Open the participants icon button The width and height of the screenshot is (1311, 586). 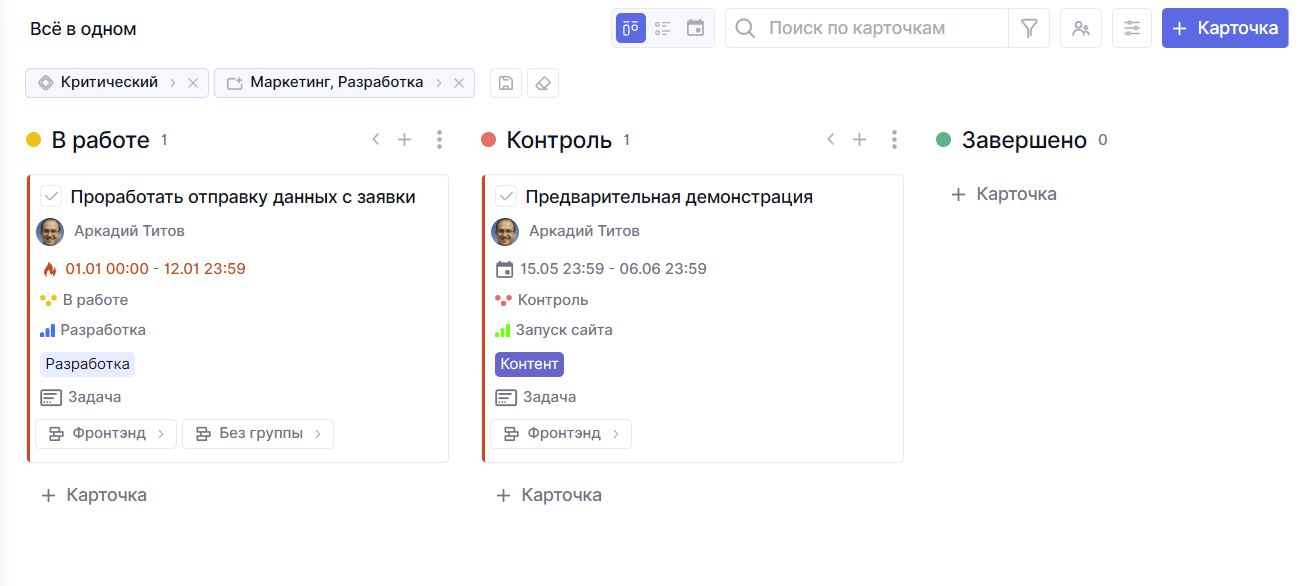(1081, 28)
